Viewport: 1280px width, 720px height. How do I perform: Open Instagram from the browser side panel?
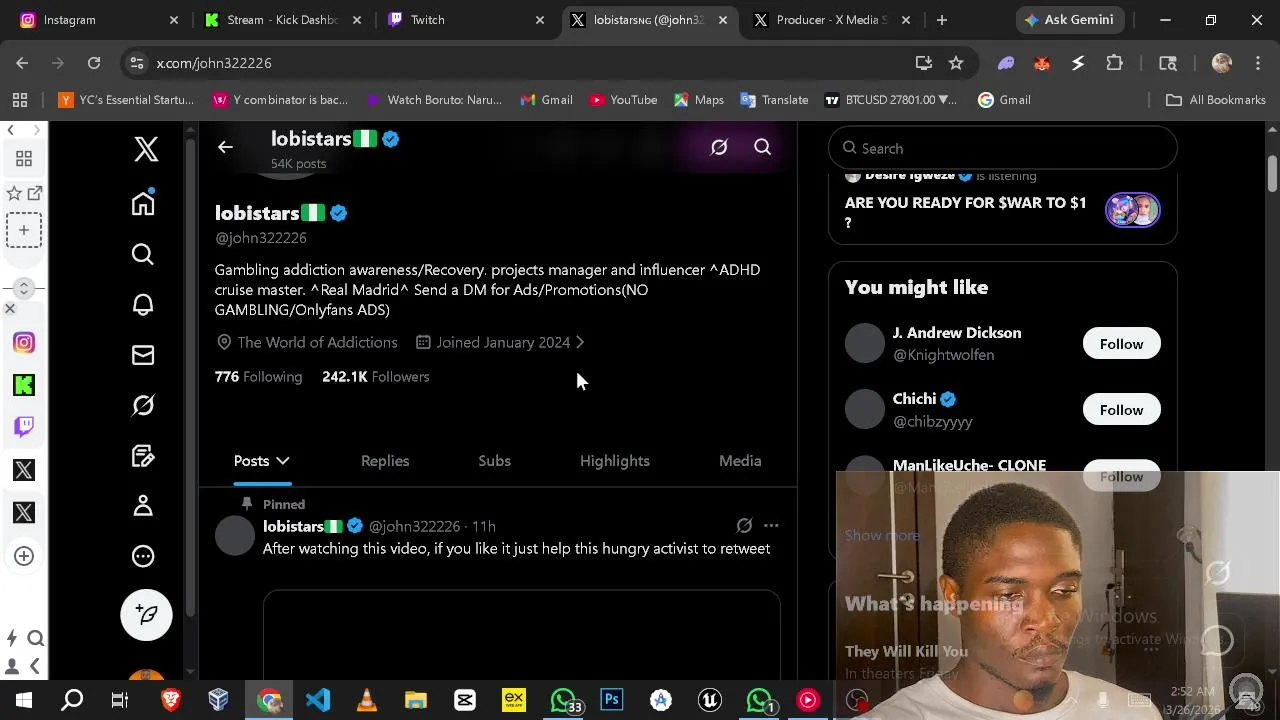pos(24,343)
